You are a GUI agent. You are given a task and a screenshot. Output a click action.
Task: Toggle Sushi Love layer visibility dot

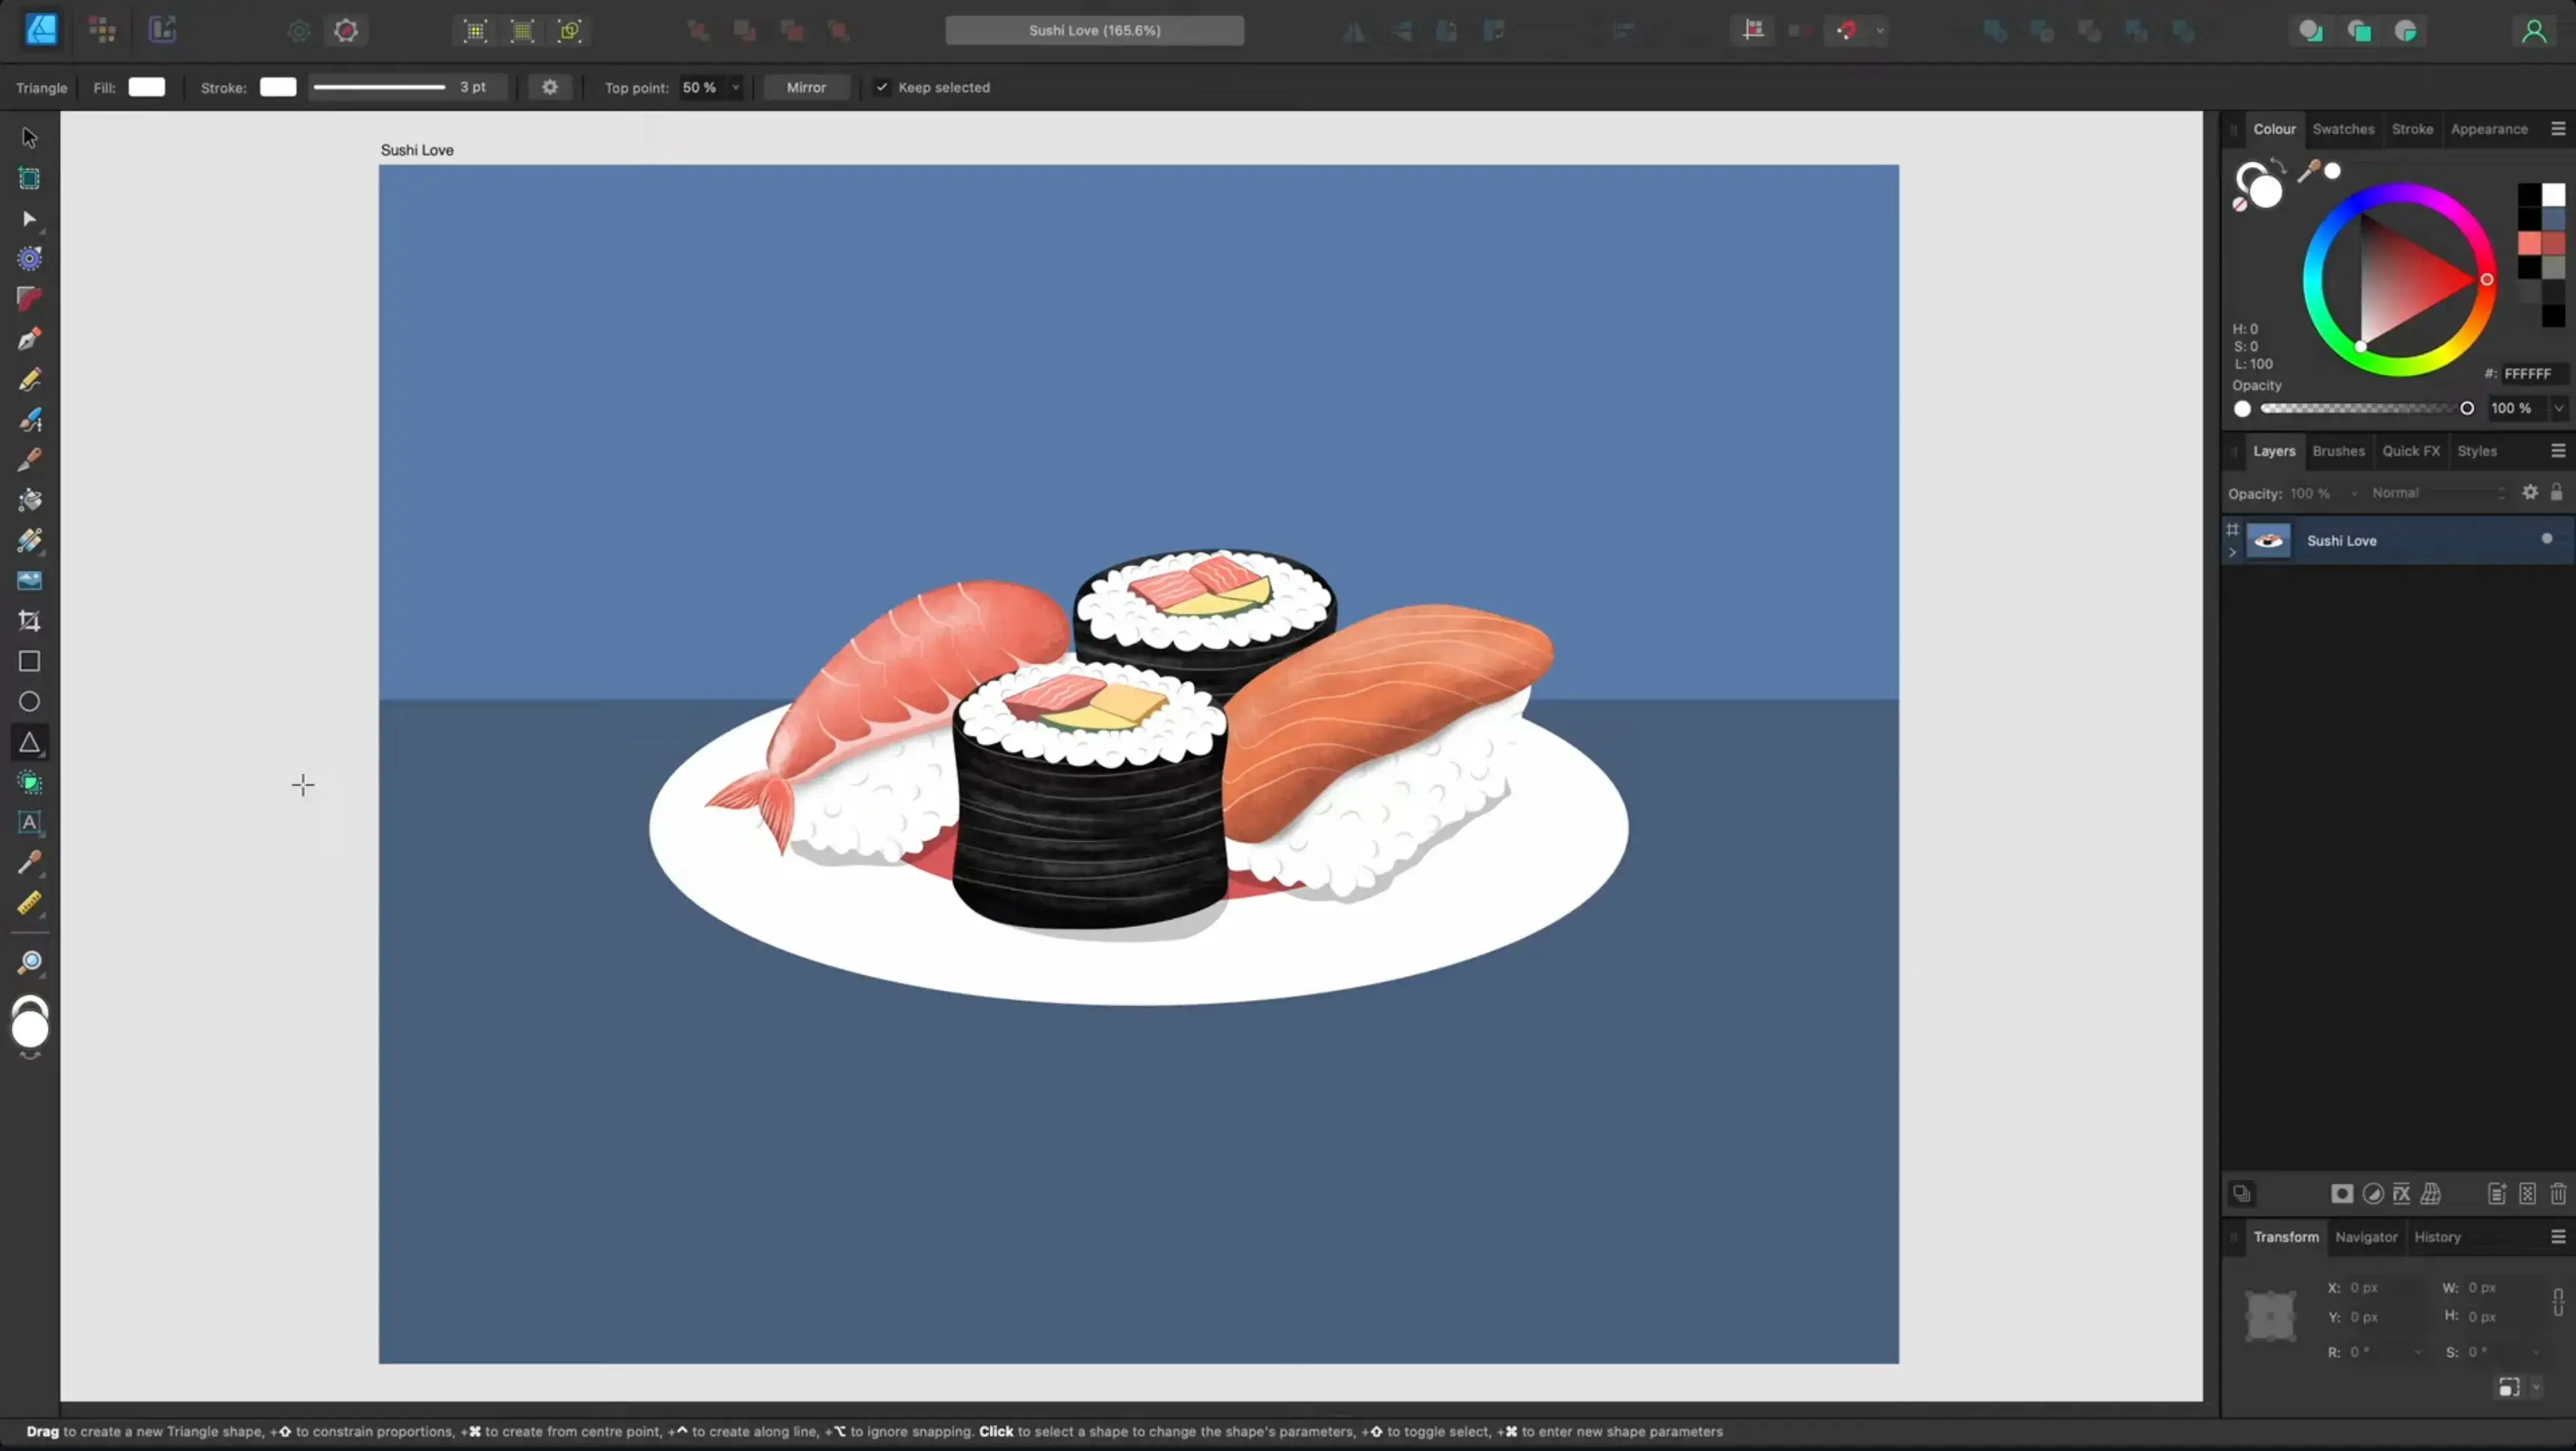click(2546, 539)
